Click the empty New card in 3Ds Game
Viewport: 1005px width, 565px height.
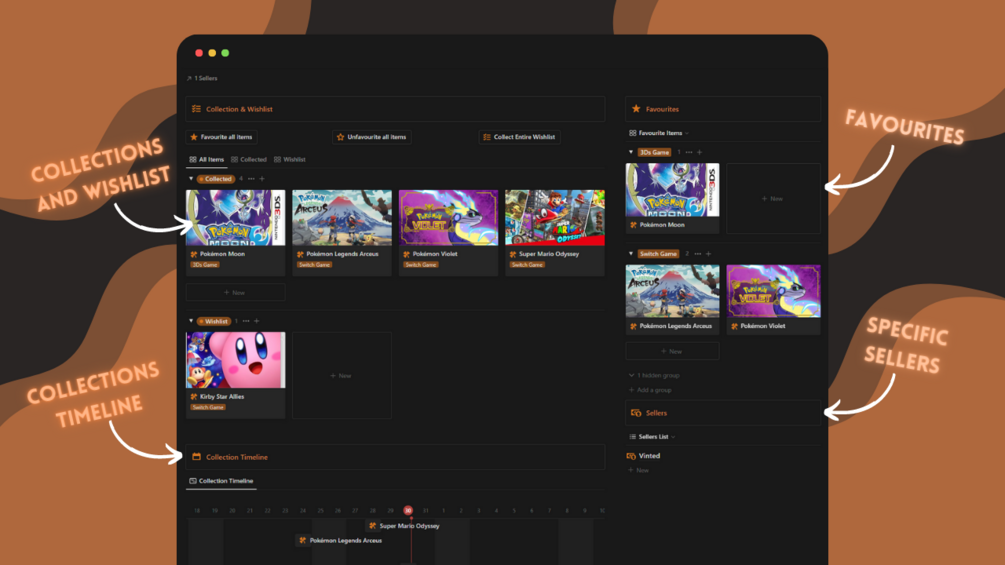click(x=774, y=199)
